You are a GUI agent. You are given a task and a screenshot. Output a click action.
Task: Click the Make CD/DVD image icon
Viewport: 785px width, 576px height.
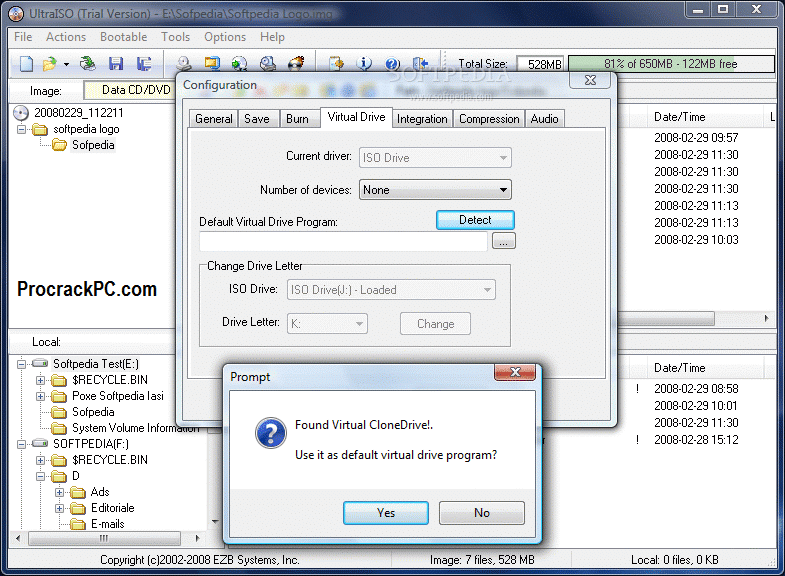pyautogui.click(x=184, y=64)
